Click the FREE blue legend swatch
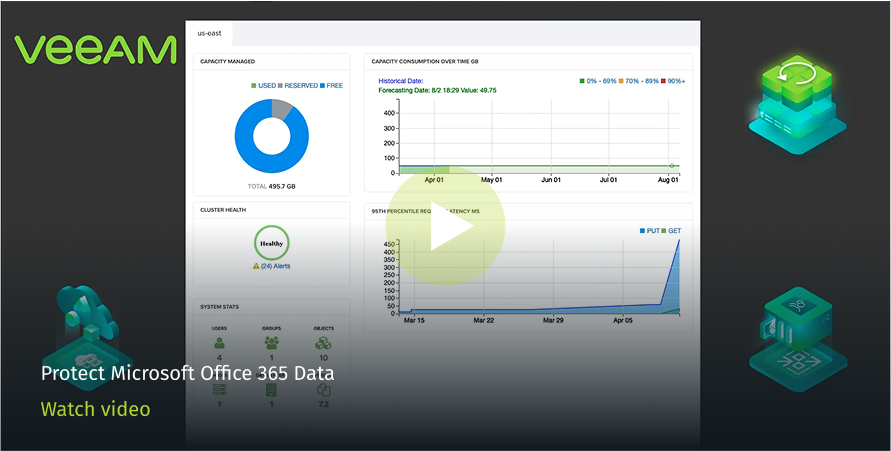Screen dimensions: 891x451 tap(322, 86)
